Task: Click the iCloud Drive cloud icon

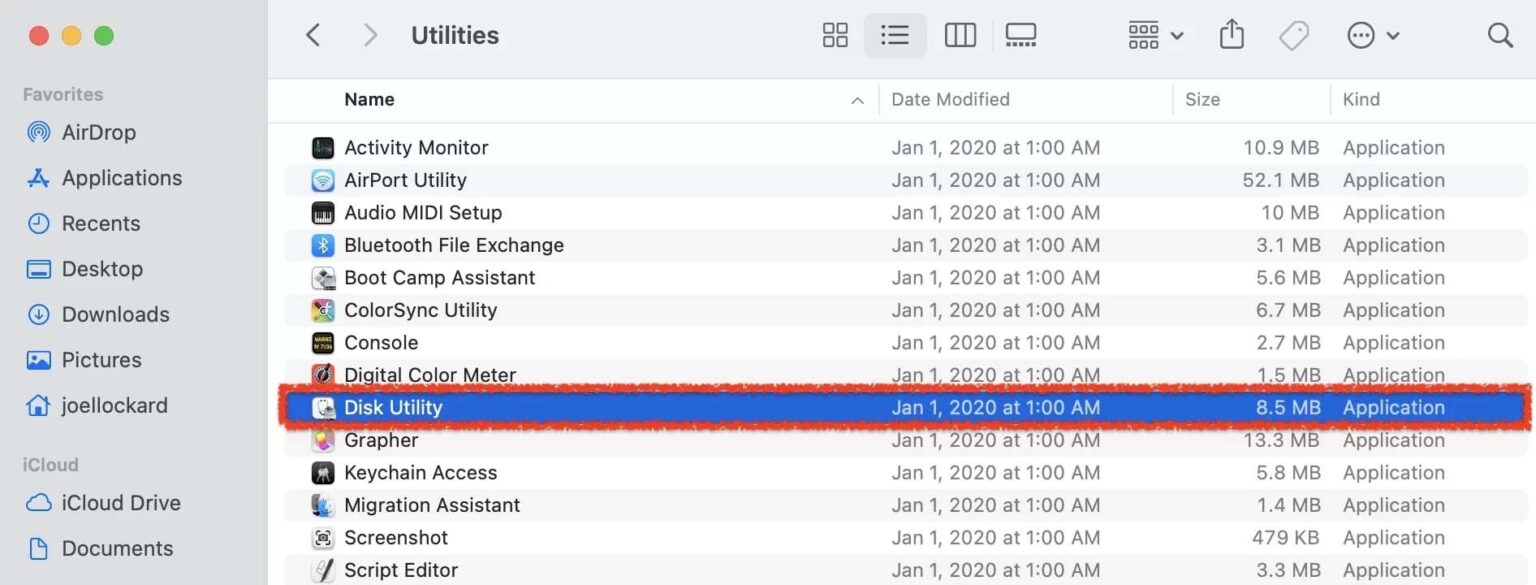Action: tap(37, 502)
